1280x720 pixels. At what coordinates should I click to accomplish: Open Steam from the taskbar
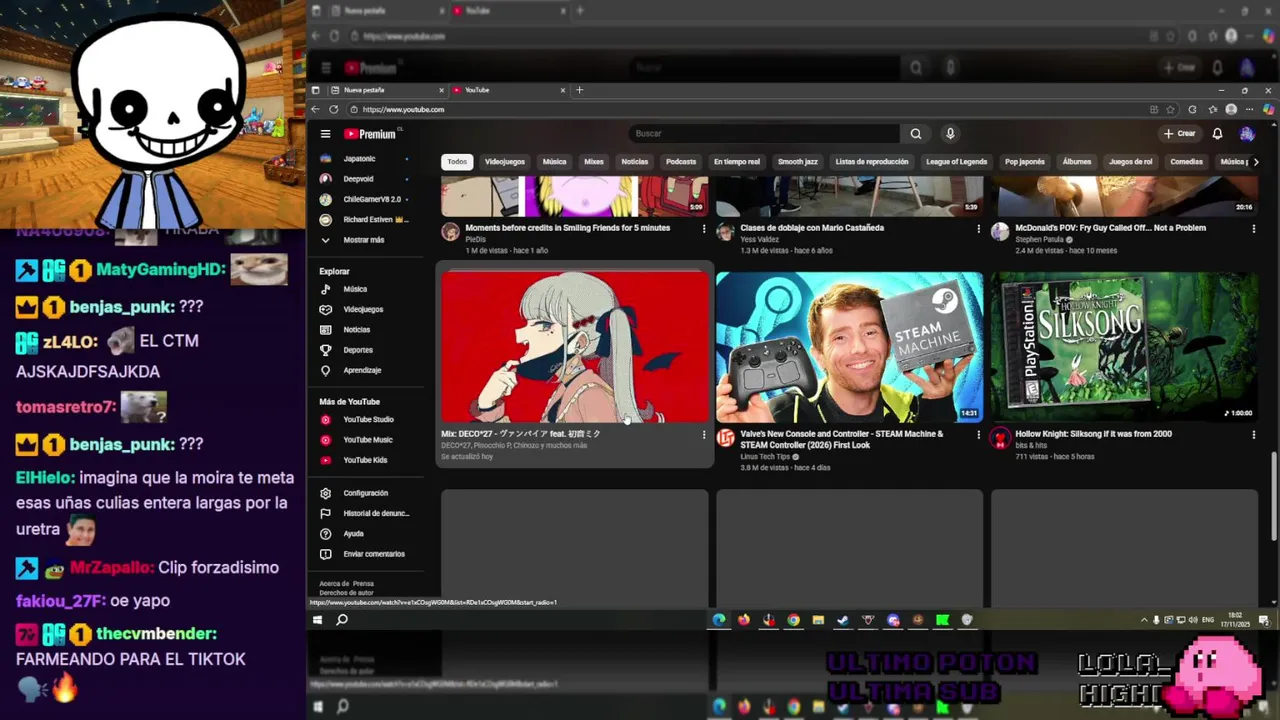843,620
